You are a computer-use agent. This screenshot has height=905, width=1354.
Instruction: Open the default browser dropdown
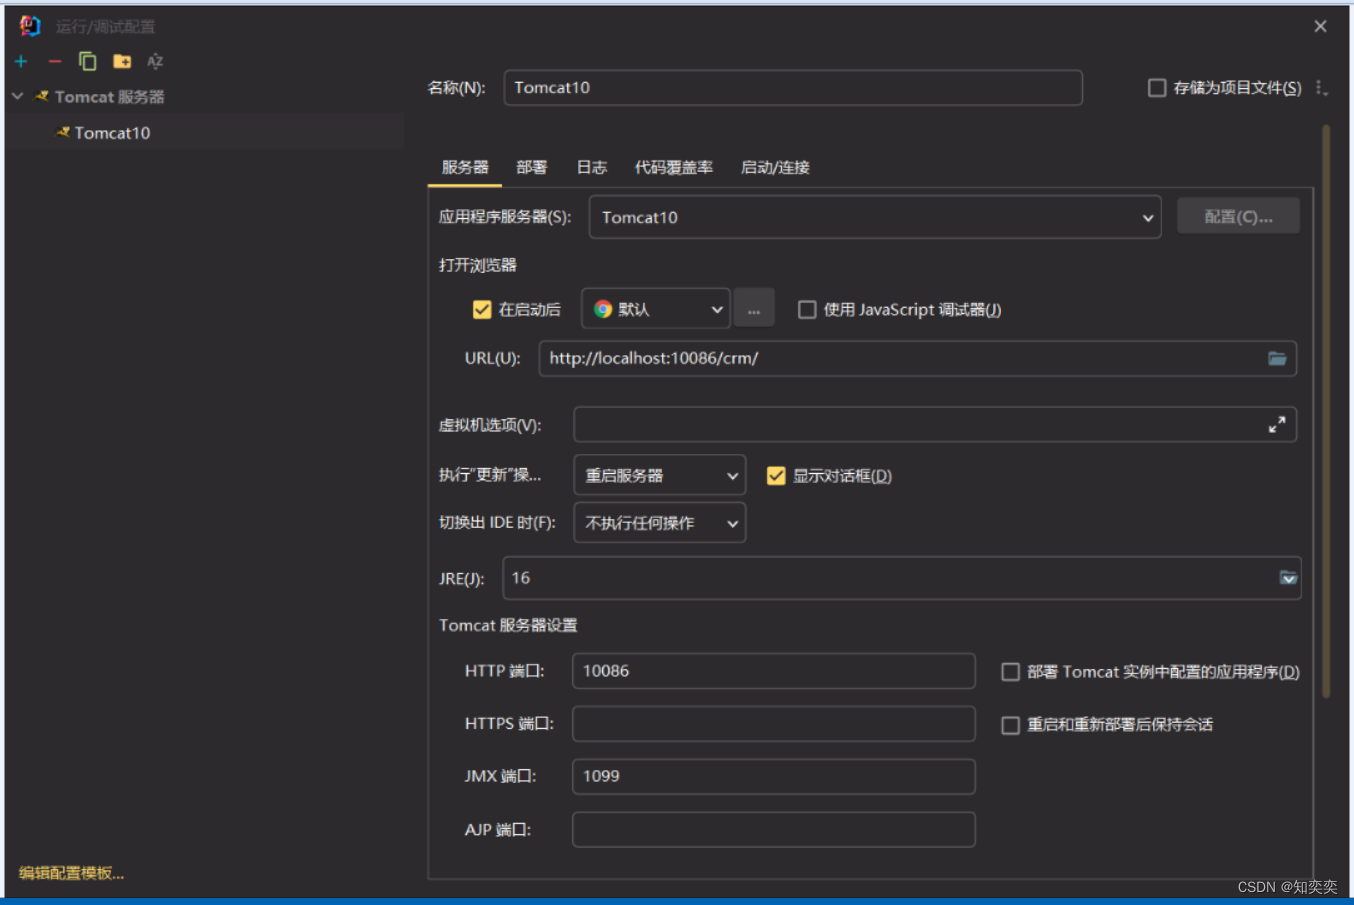(655, 310)
